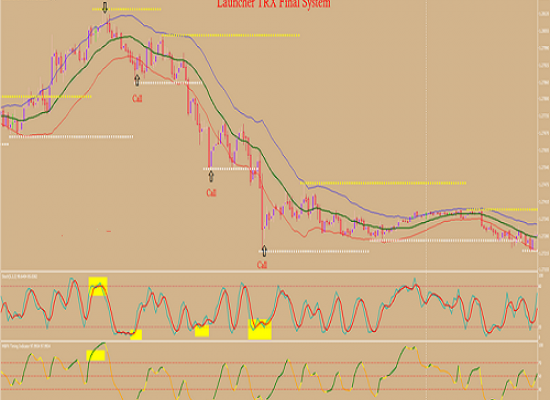This screenshot has width=550, height=400.
Task: Click the small yellow box at the first stochastic oversold low
Action: [x=136, y=335]
